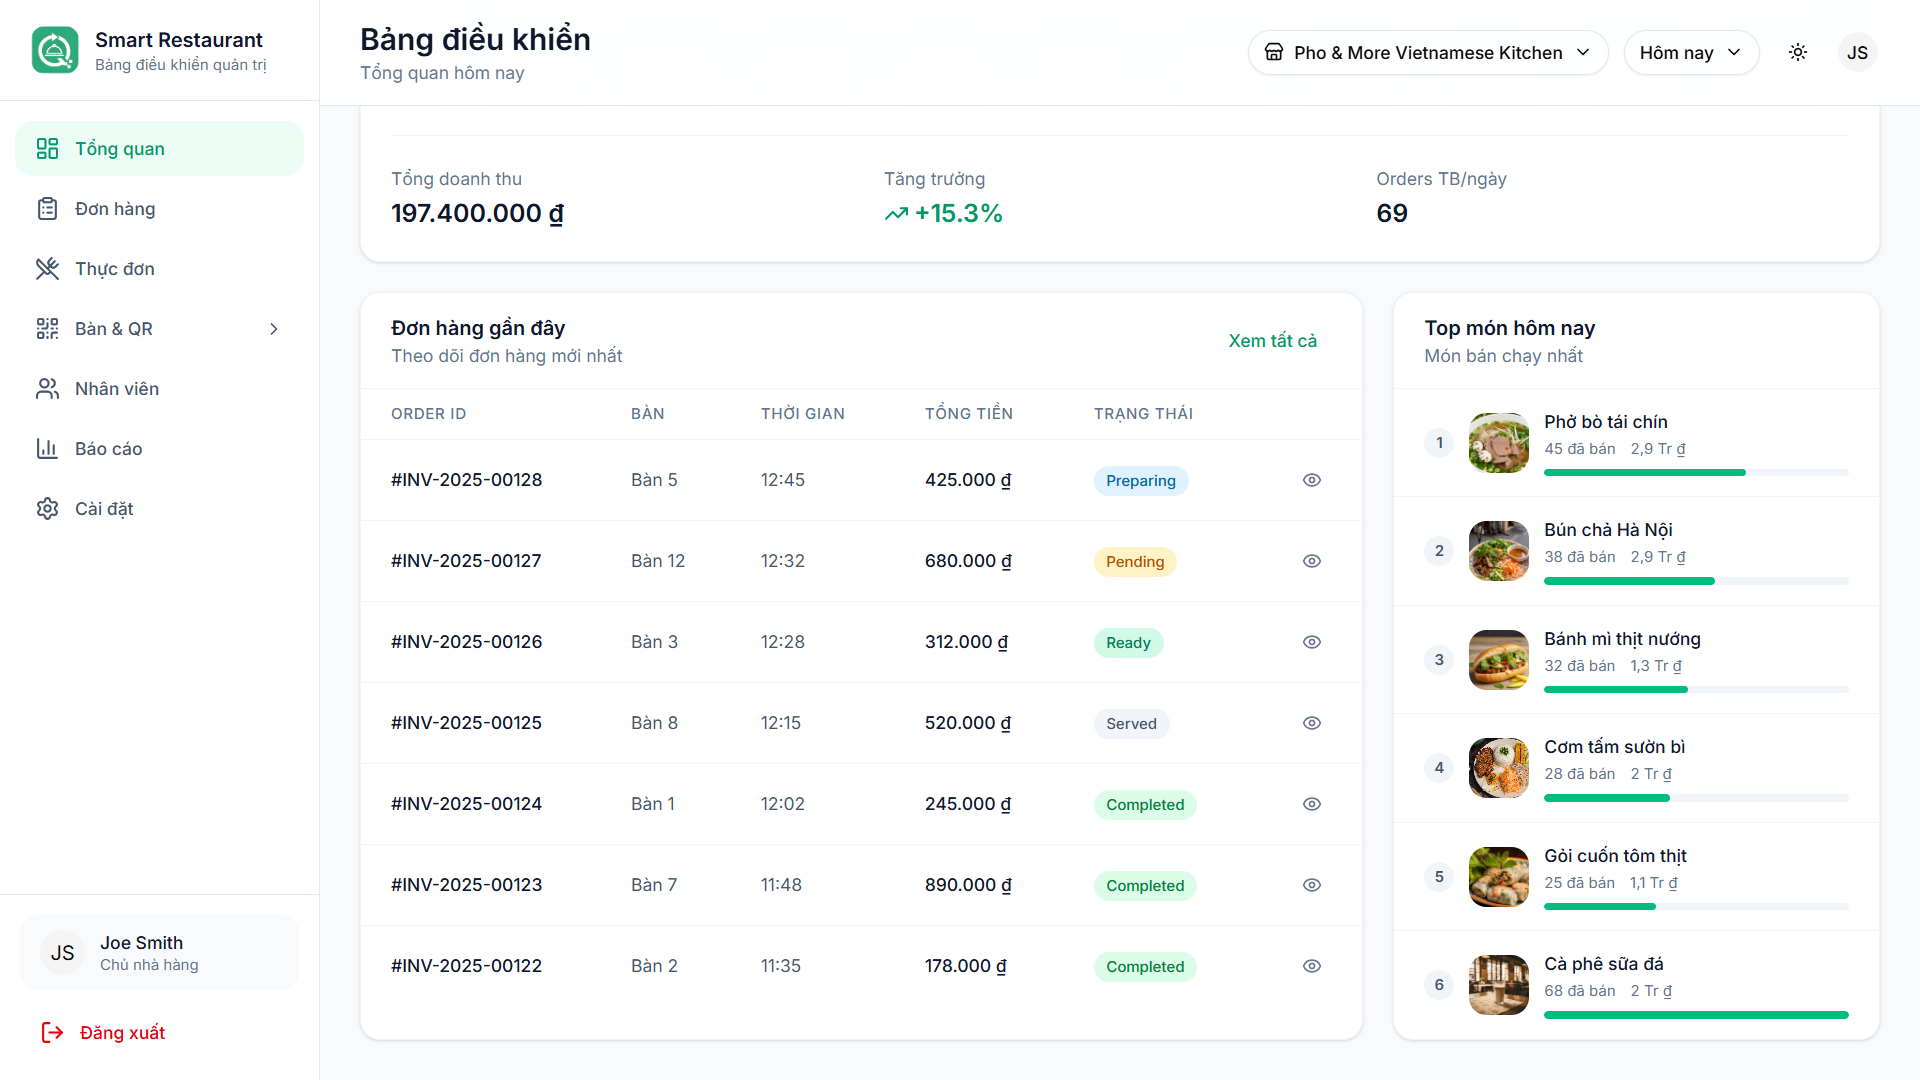
Task: Click the Bánh mì thịt nướng thumbnail
Action: pyautogui.click(x=1498, y=659)
